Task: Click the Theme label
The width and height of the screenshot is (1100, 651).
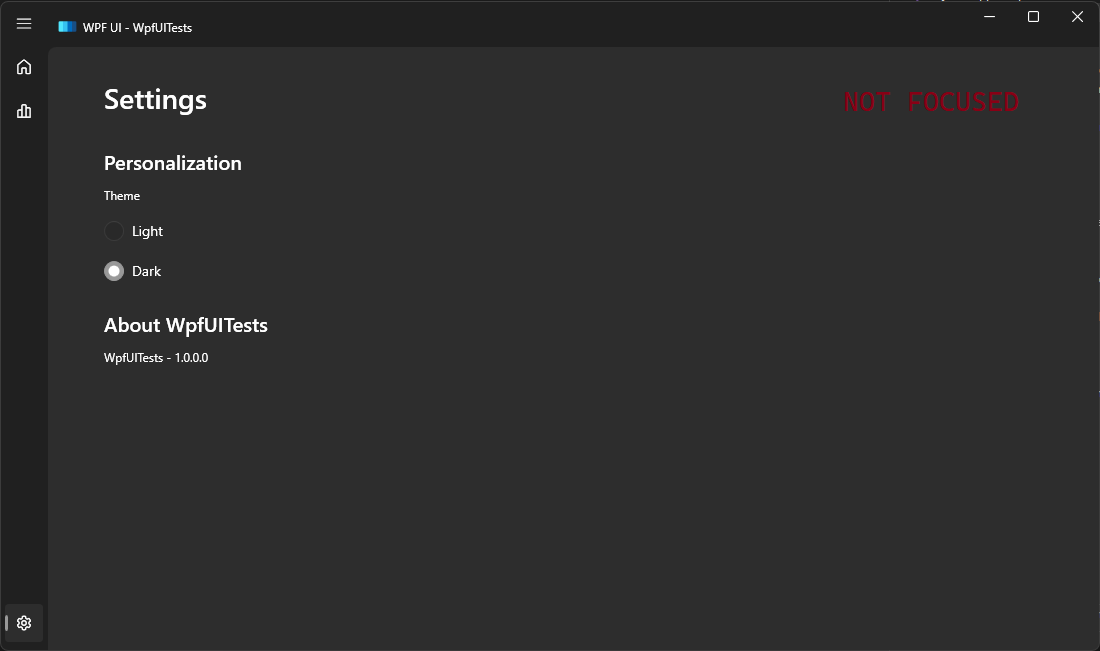Action: click(121, 195)
